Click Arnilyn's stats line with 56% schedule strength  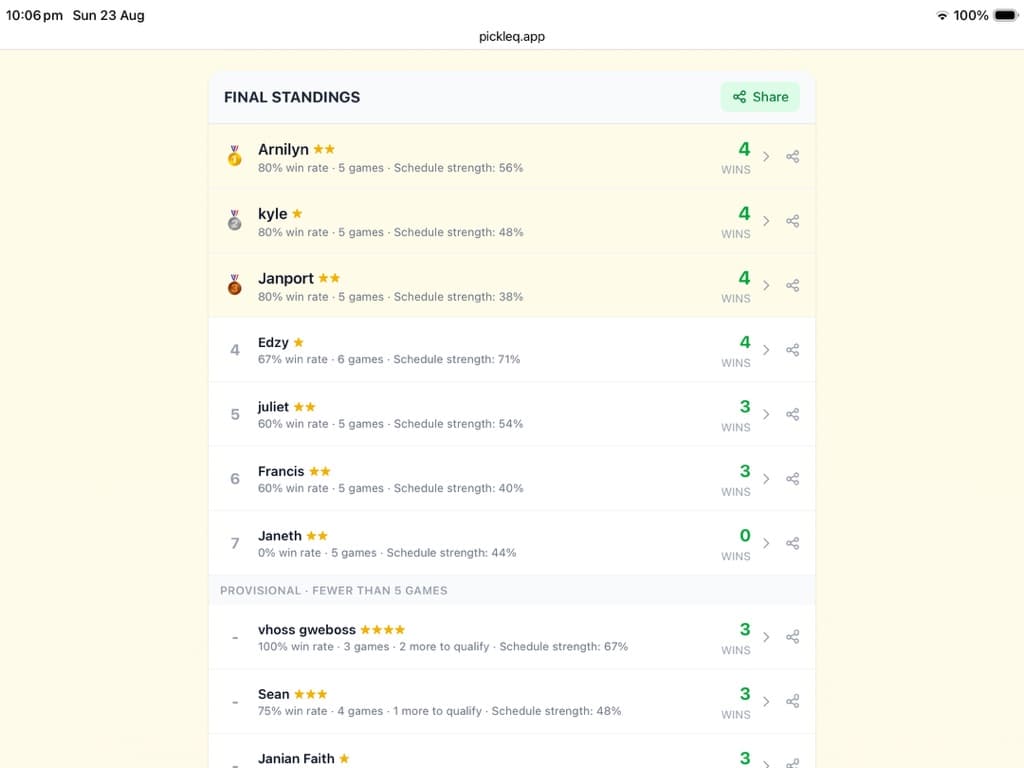click(391, 168)
